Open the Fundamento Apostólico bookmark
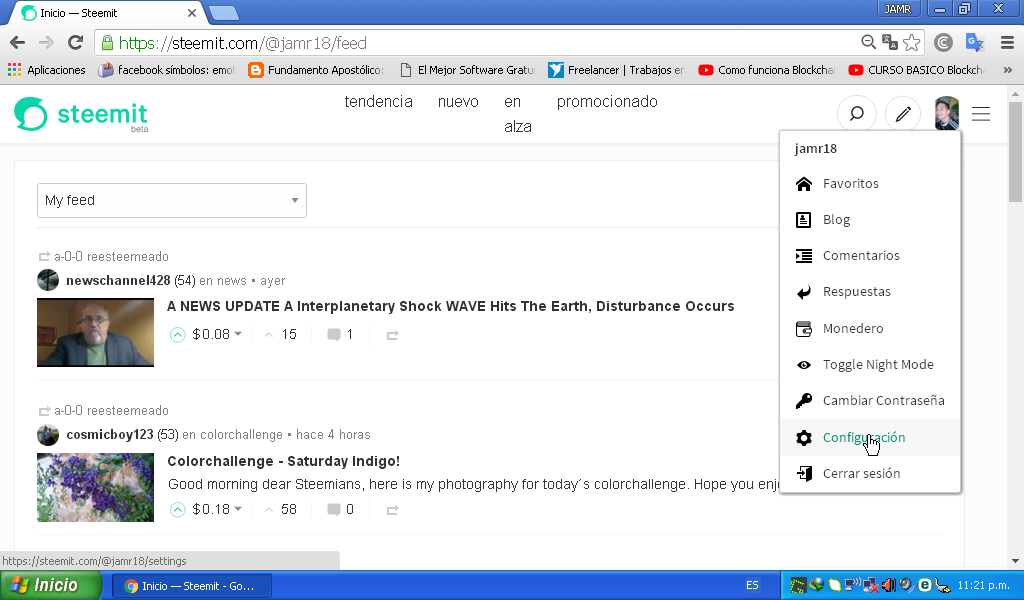The height and width of the screenshot is (600, 1024). pos(316,70)
